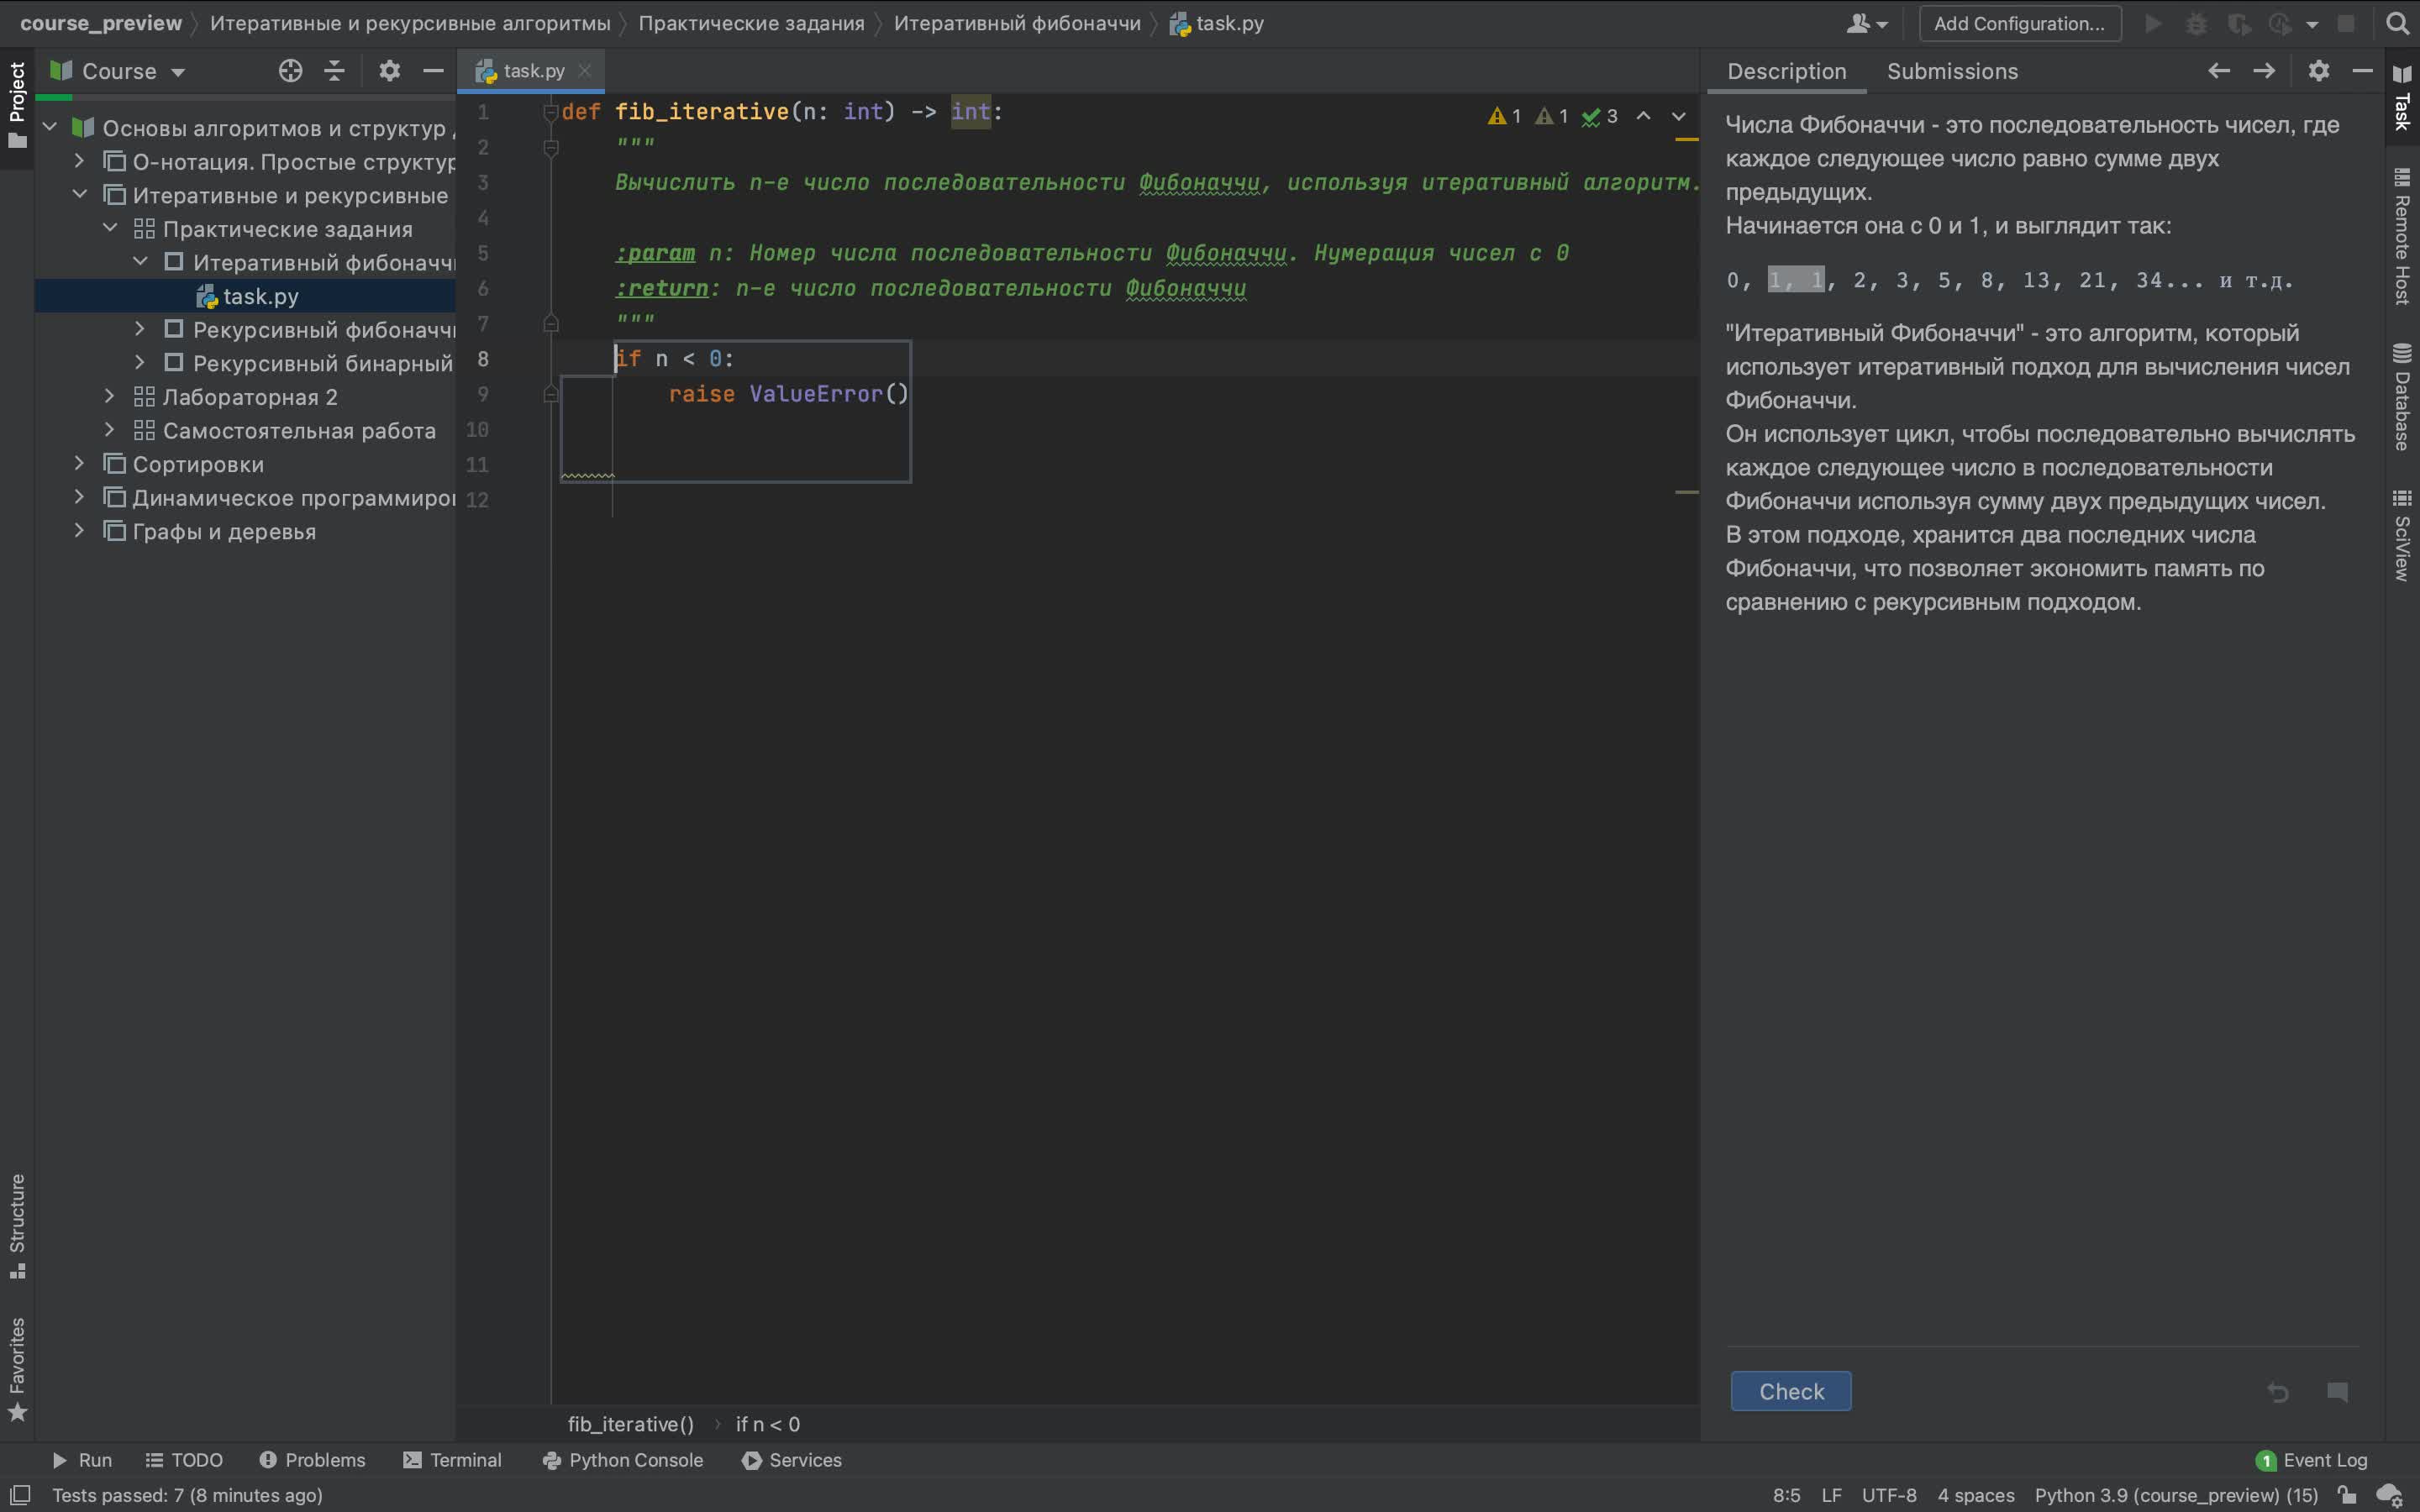This screenshot has width=2420, height=1512.
Task: Click collapse all icon in Course panel
Action: click(x=335, y=71)
